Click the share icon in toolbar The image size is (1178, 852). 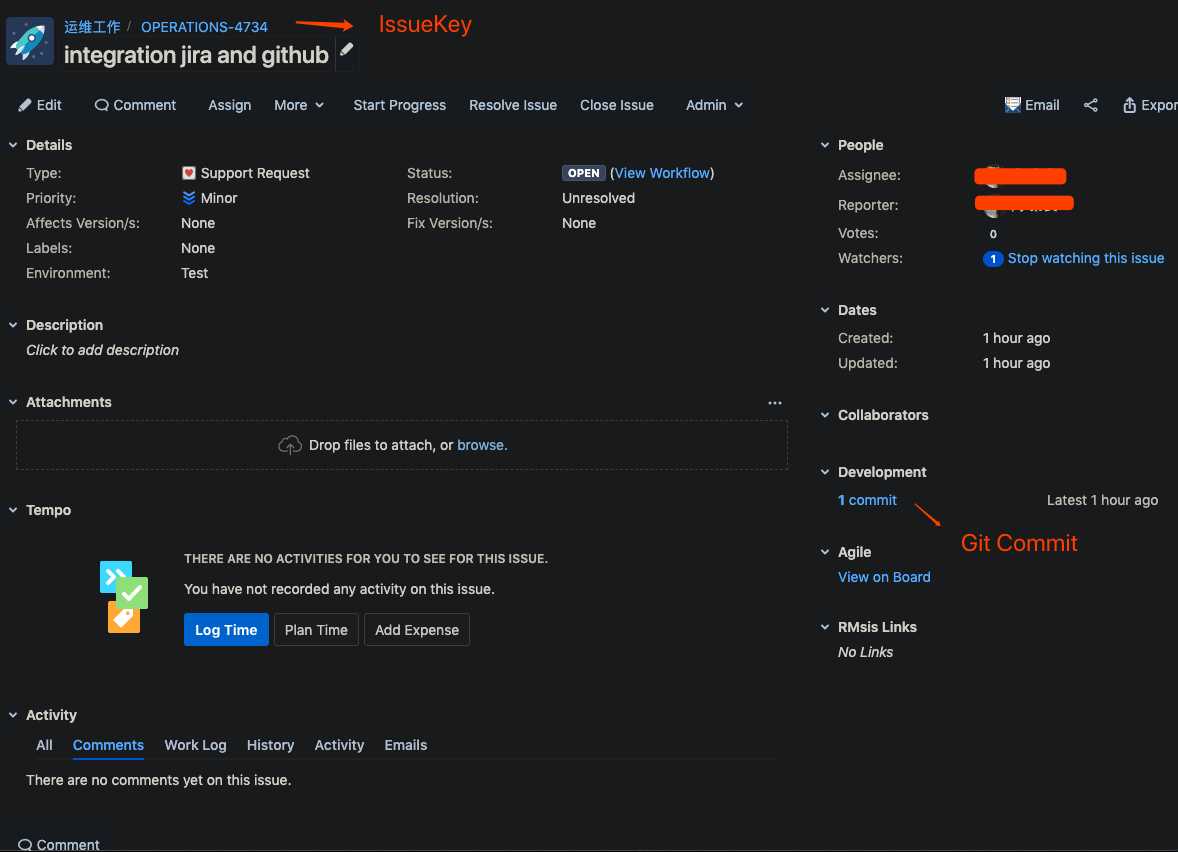[1090, 105]
